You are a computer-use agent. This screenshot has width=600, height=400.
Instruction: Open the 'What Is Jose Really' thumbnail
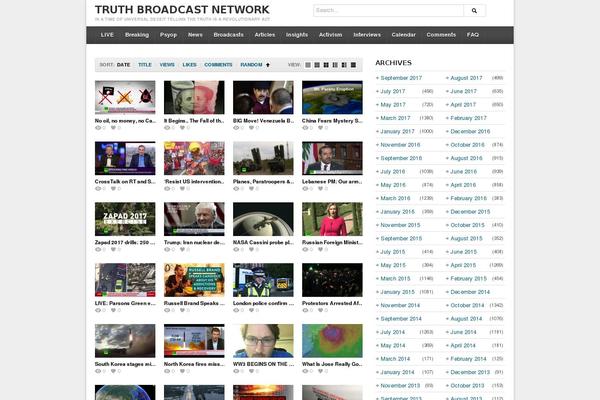click(x=332, y=341)
